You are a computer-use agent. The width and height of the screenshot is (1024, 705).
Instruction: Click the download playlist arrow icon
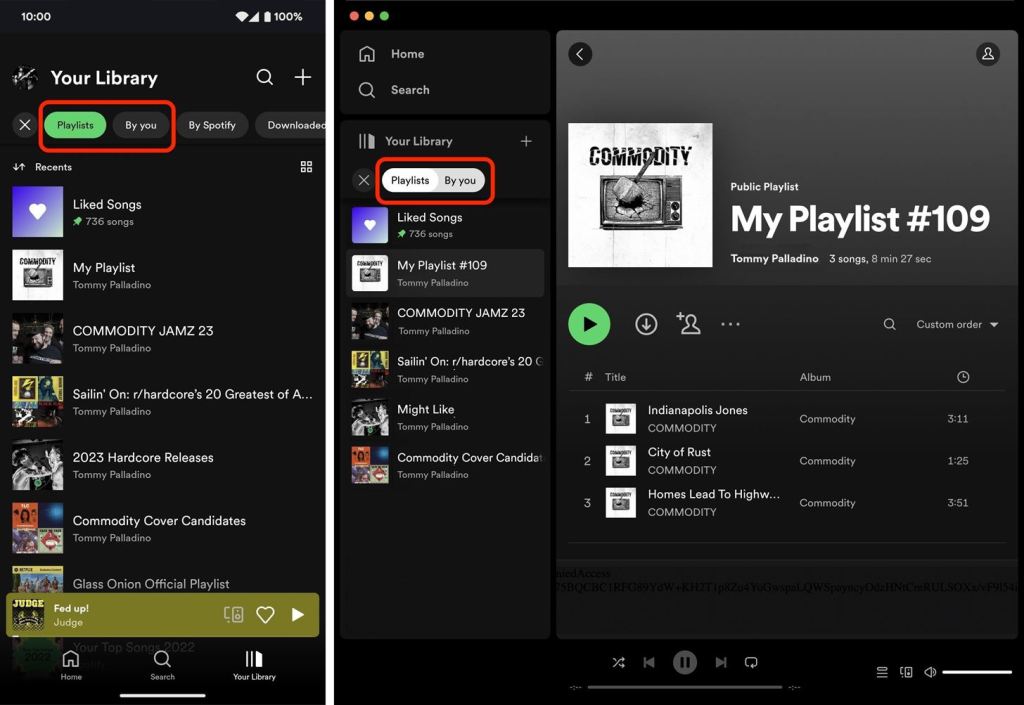[x=646, y=324]
